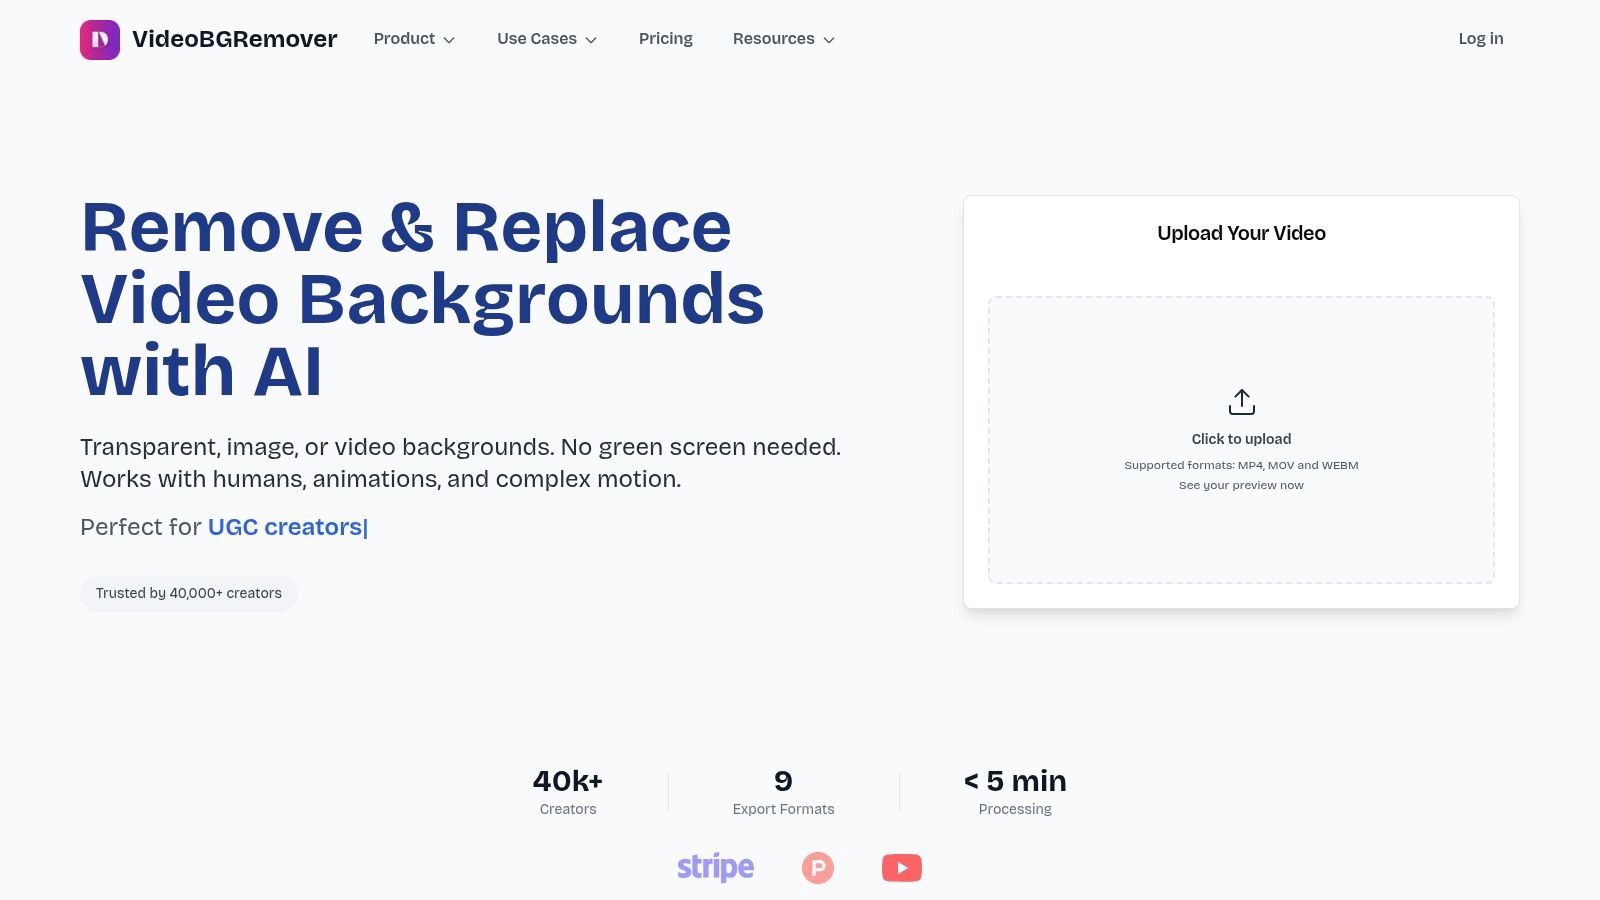Click the VideoBGRemover logo icon
This screenshot has height=900, width=1600.
[98, 39]
